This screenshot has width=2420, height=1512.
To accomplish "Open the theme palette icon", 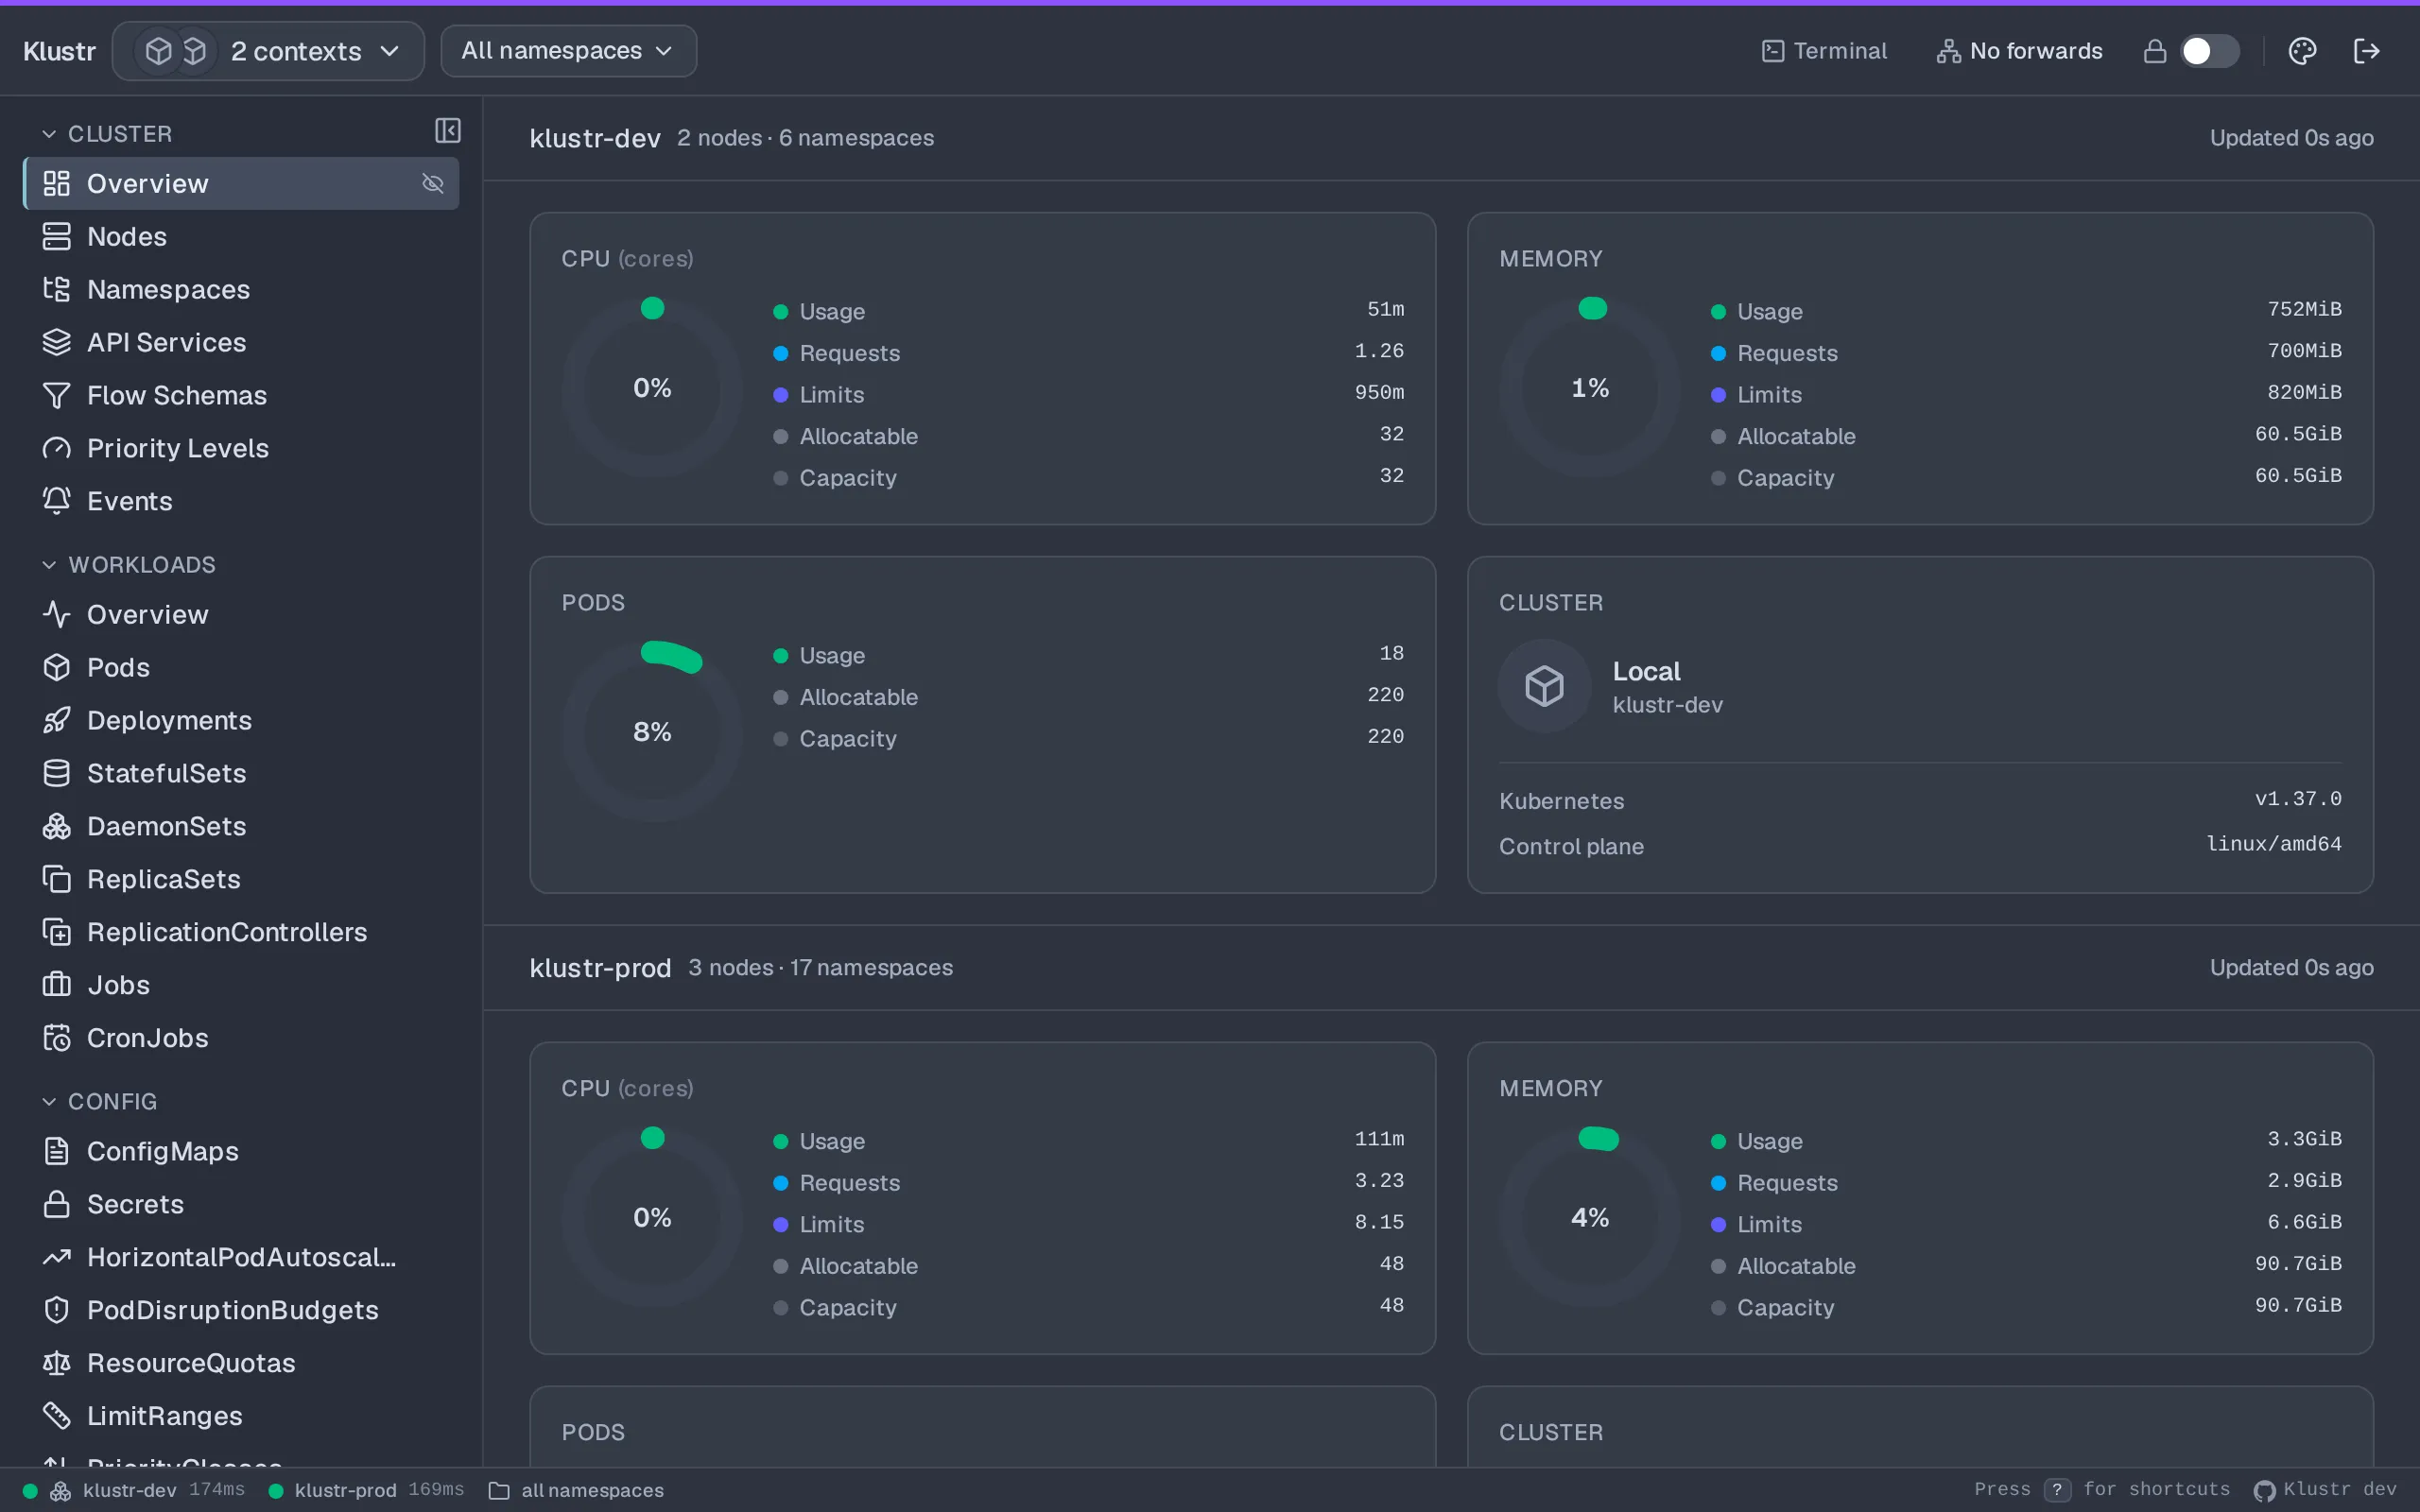I will click(2302, 51).
